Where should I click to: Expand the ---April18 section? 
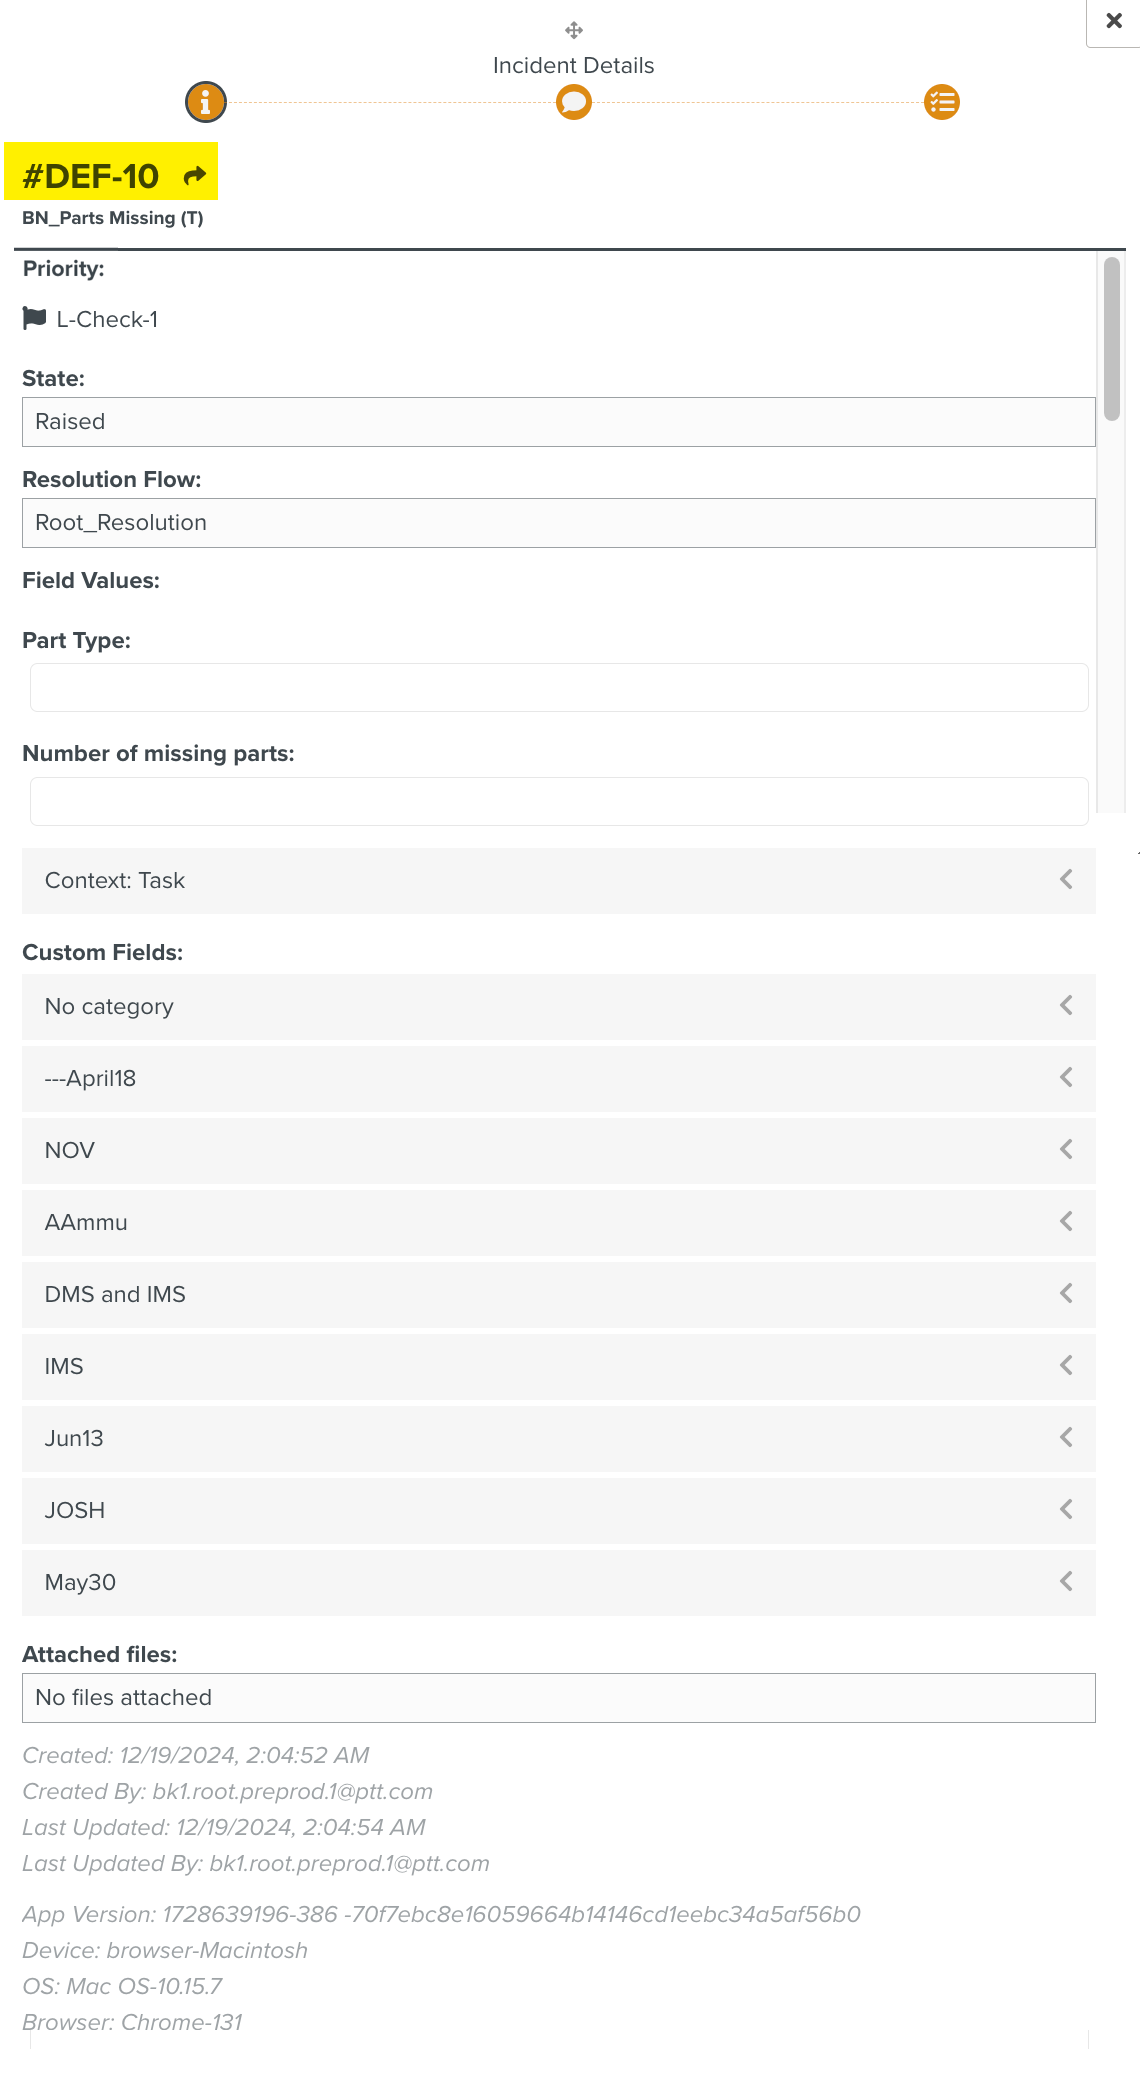pos(558,1079)
